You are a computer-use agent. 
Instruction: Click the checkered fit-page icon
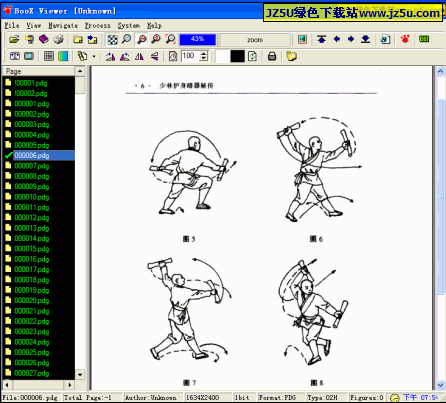(x=112, y=39)
